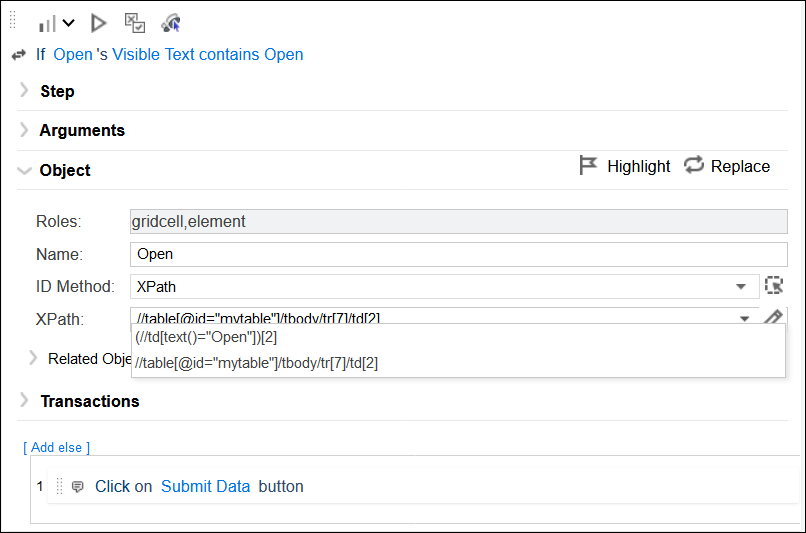This screenshot has height=533, width=806.
Task: Choose the //table[@id="mytable"] XPath option in list
Action: 256,363
